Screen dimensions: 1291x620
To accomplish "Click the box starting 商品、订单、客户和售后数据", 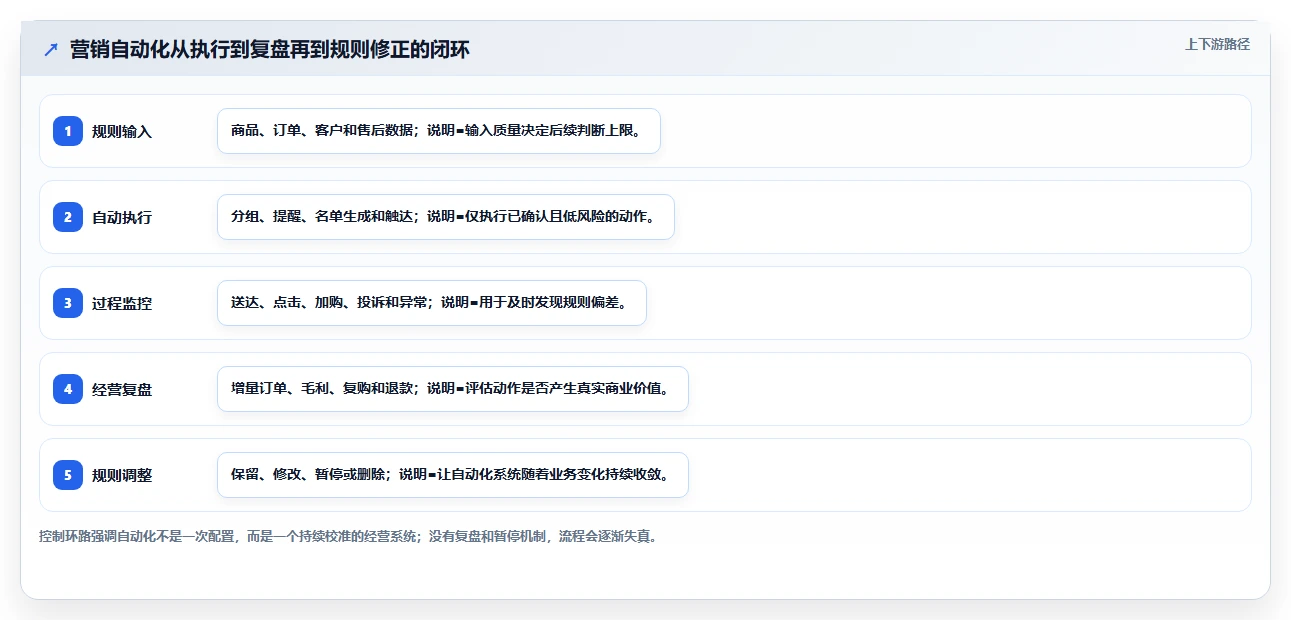I will pos(439,131).
